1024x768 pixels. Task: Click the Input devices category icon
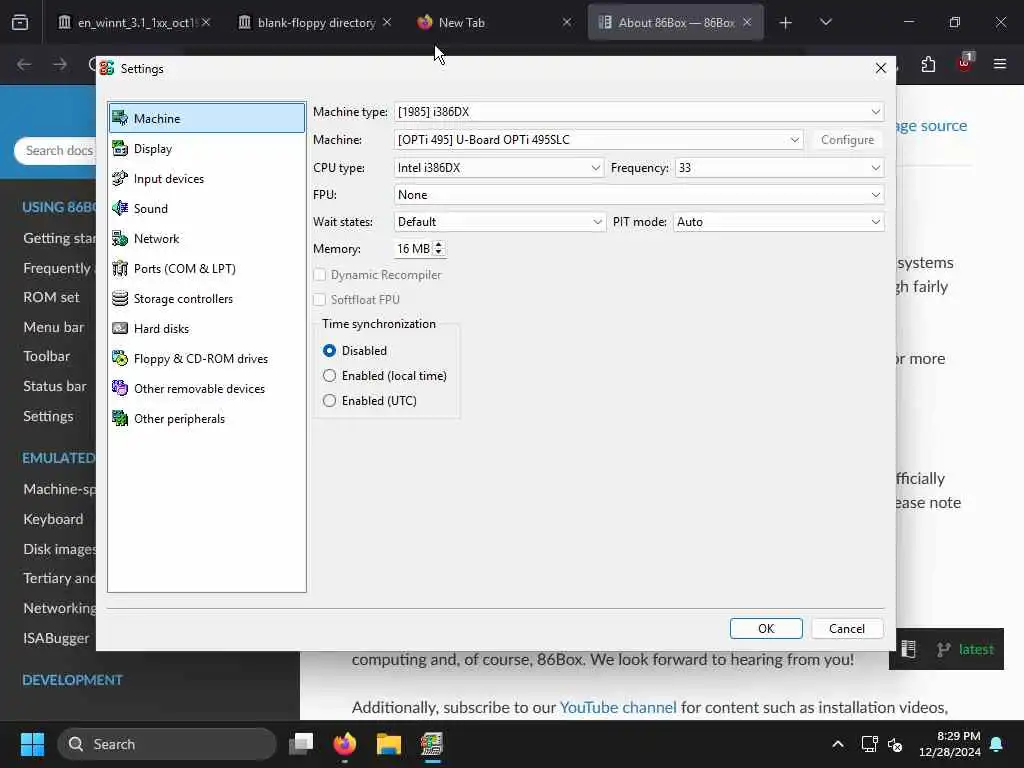coord(120,178)
